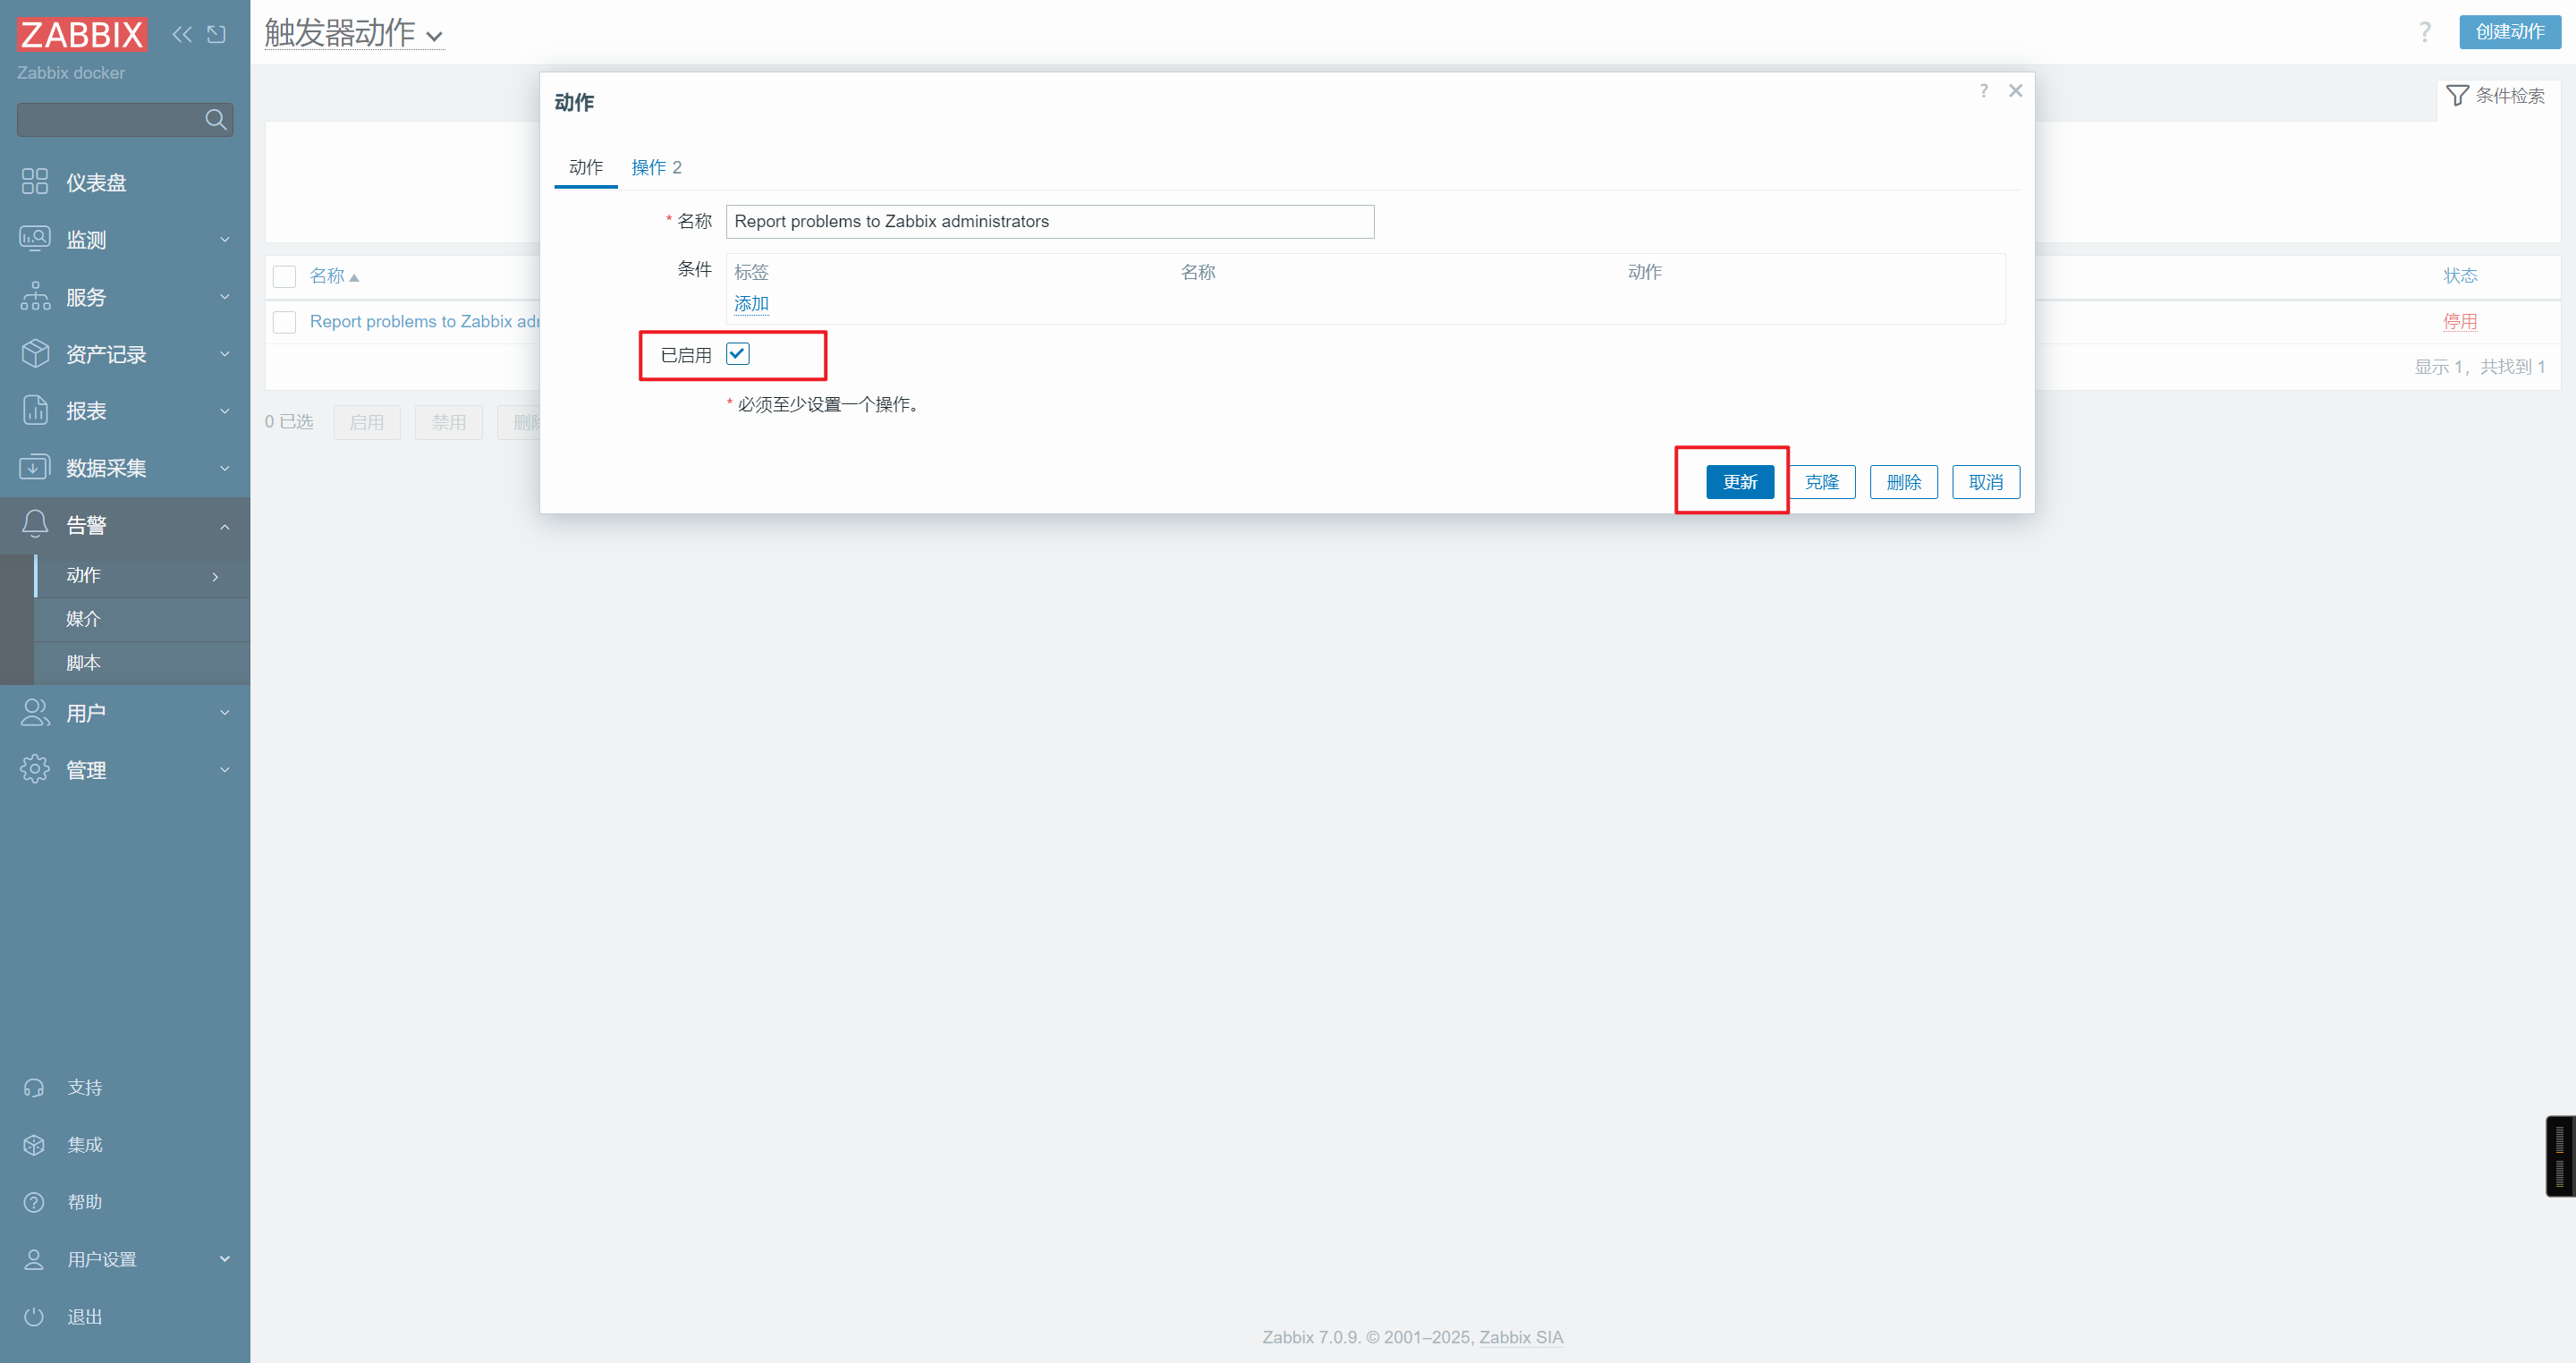Click the dialog help question mark
Screen dimensions: 2576x1363
coord(1984,91)
